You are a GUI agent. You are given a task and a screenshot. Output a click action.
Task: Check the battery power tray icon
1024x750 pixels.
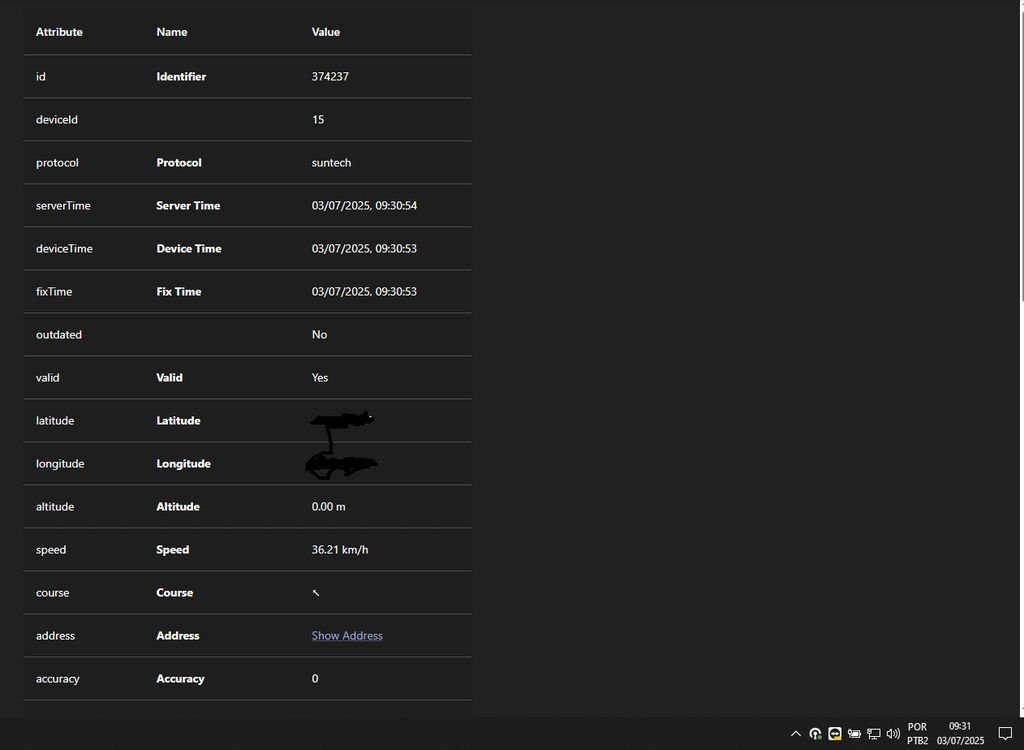pyautogui.click(x=854, y=734)
